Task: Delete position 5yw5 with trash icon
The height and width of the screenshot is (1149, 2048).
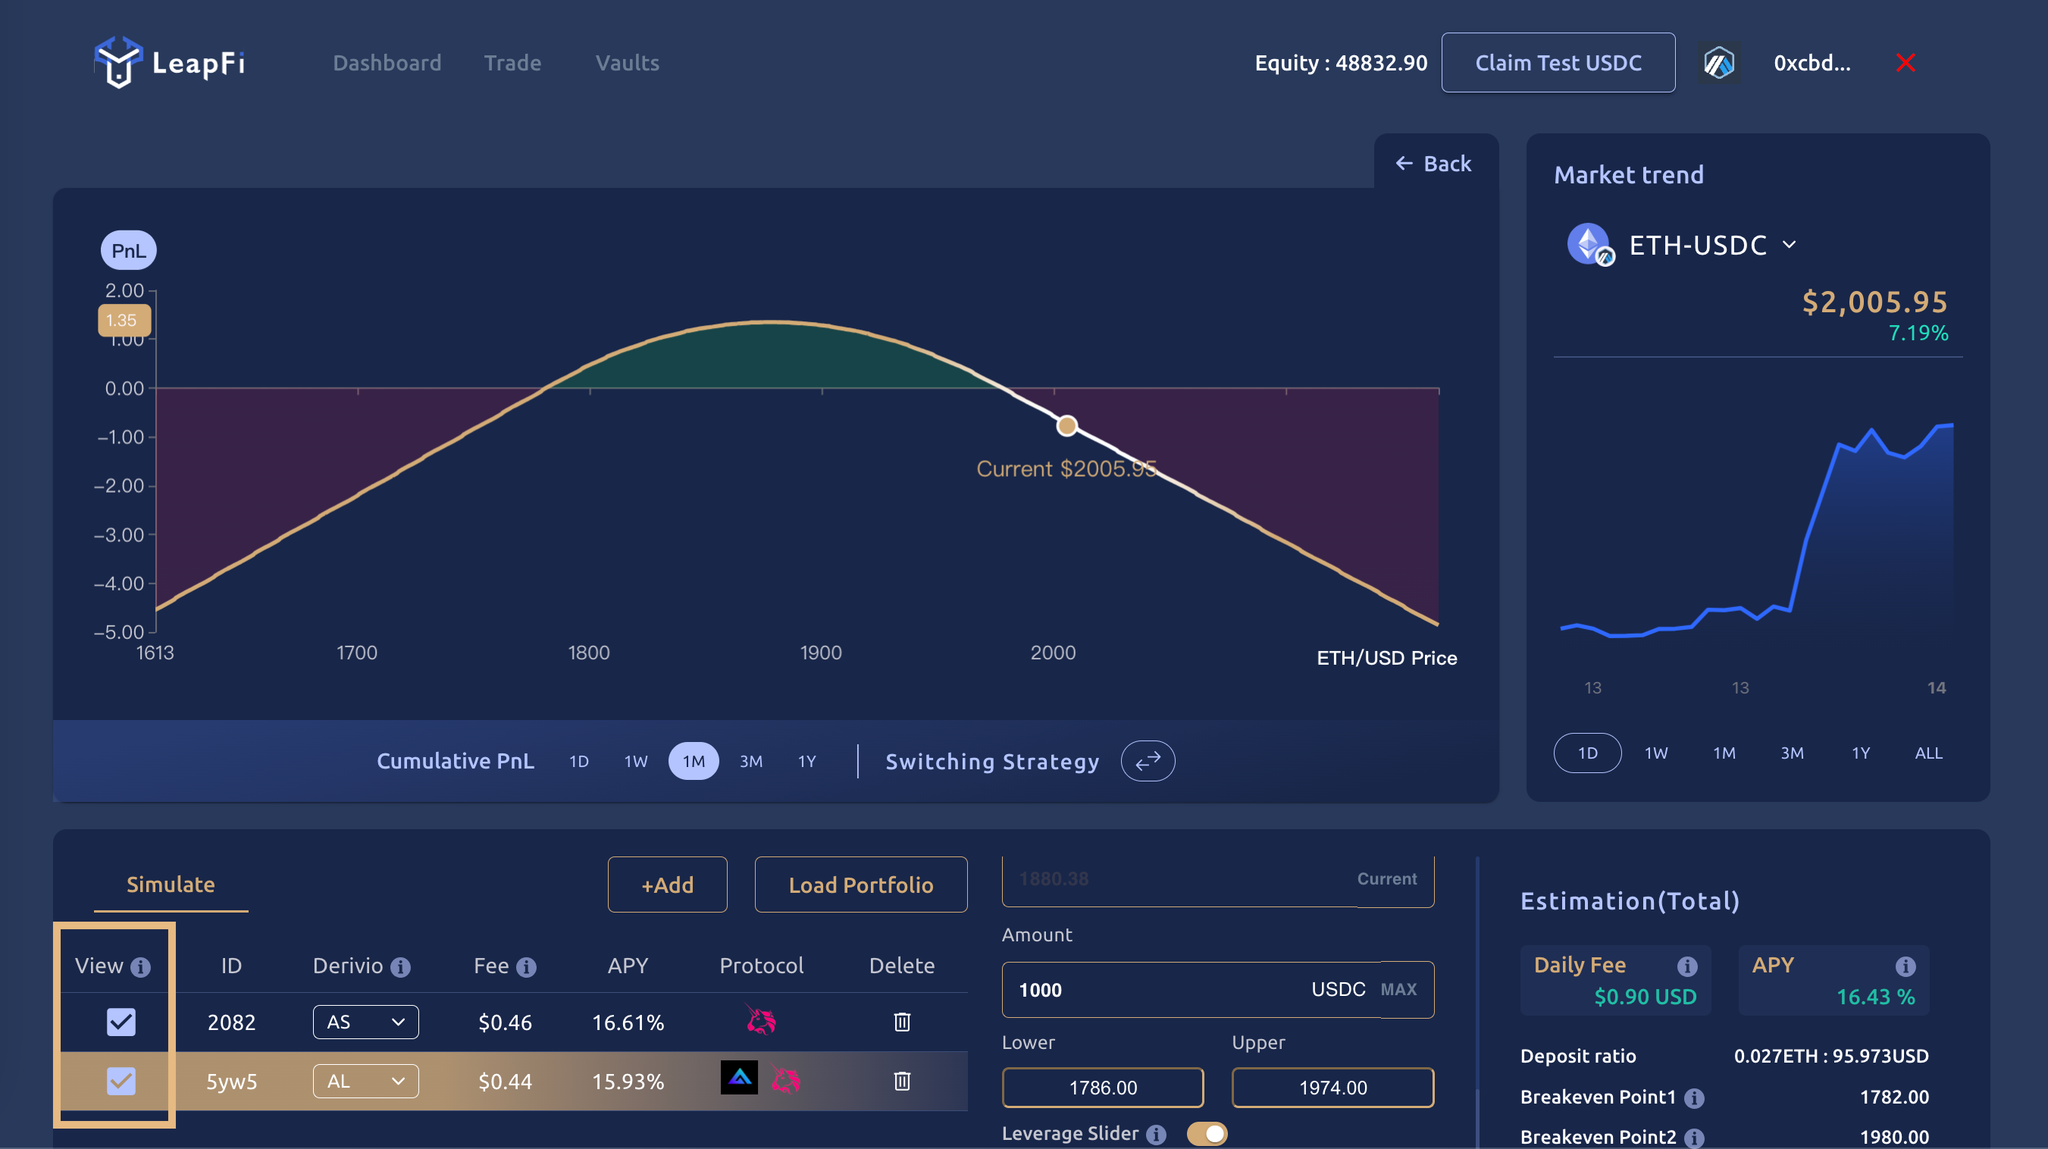Action: pyautogui.click(x=902, y=1081)
